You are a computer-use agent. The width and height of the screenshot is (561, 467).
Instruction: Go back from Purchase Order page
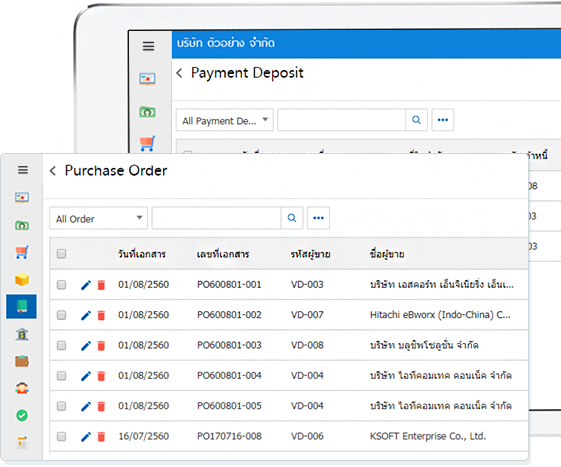click(x=53, y=171)
